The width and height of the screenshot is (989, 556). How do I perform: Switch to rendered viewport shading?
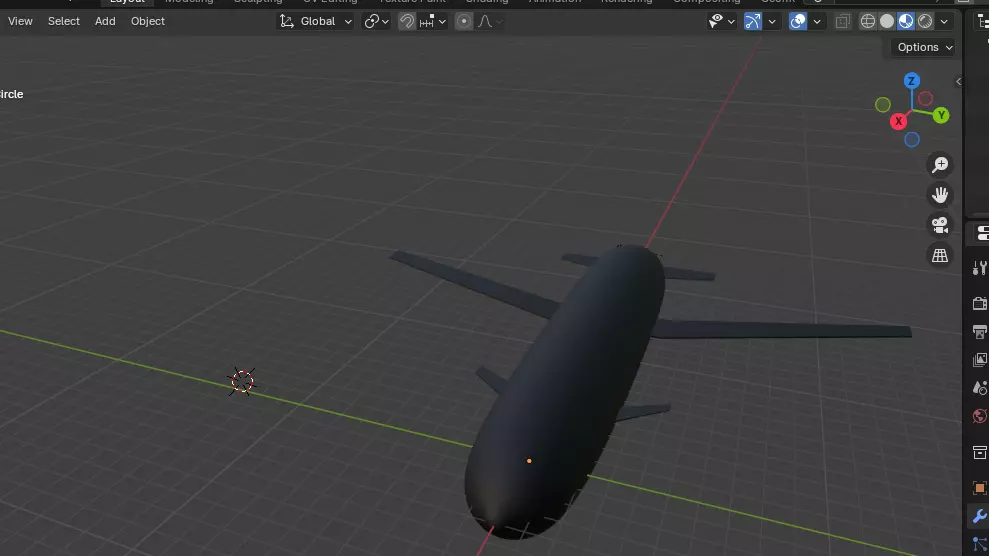coord(925,21)
